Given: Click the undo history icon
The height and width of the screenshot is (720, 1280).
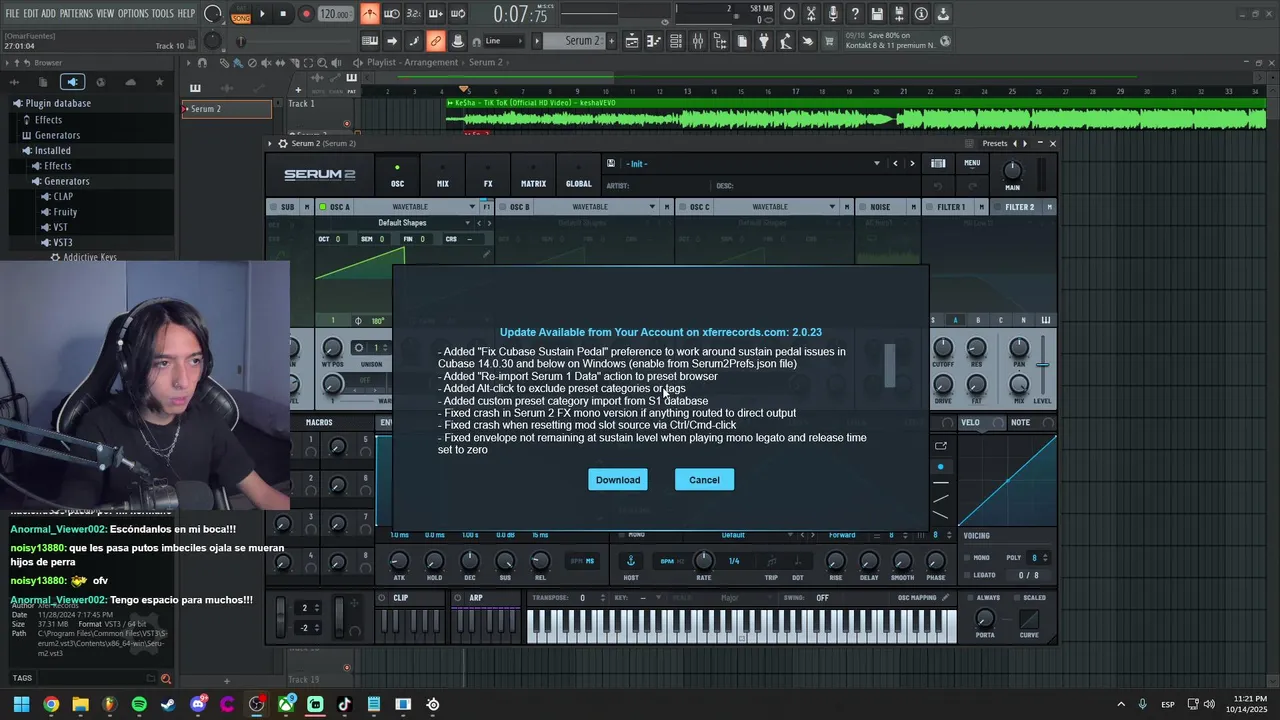Looking at the screenshot, I should tap(789, 14).
